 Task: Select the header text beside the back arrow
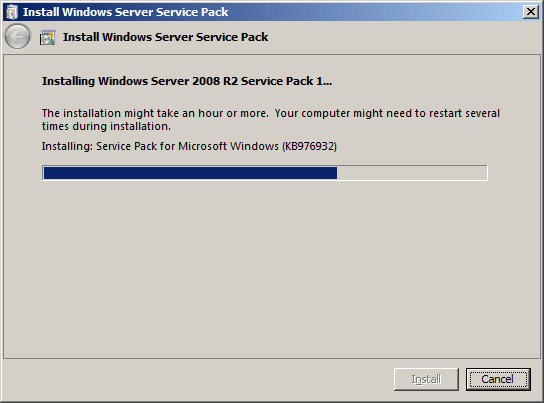tap(165, 37)
